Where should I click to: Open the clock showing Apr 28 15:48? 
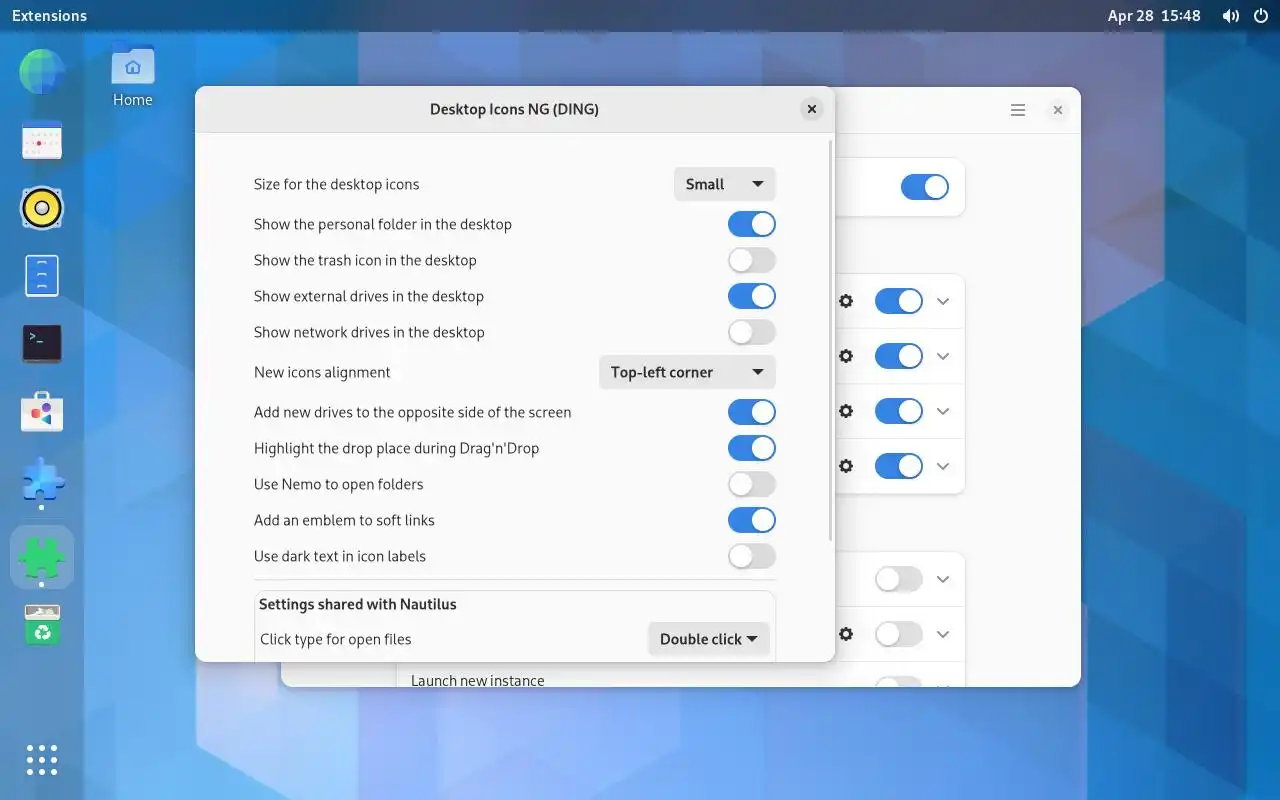coord(1154,16)
